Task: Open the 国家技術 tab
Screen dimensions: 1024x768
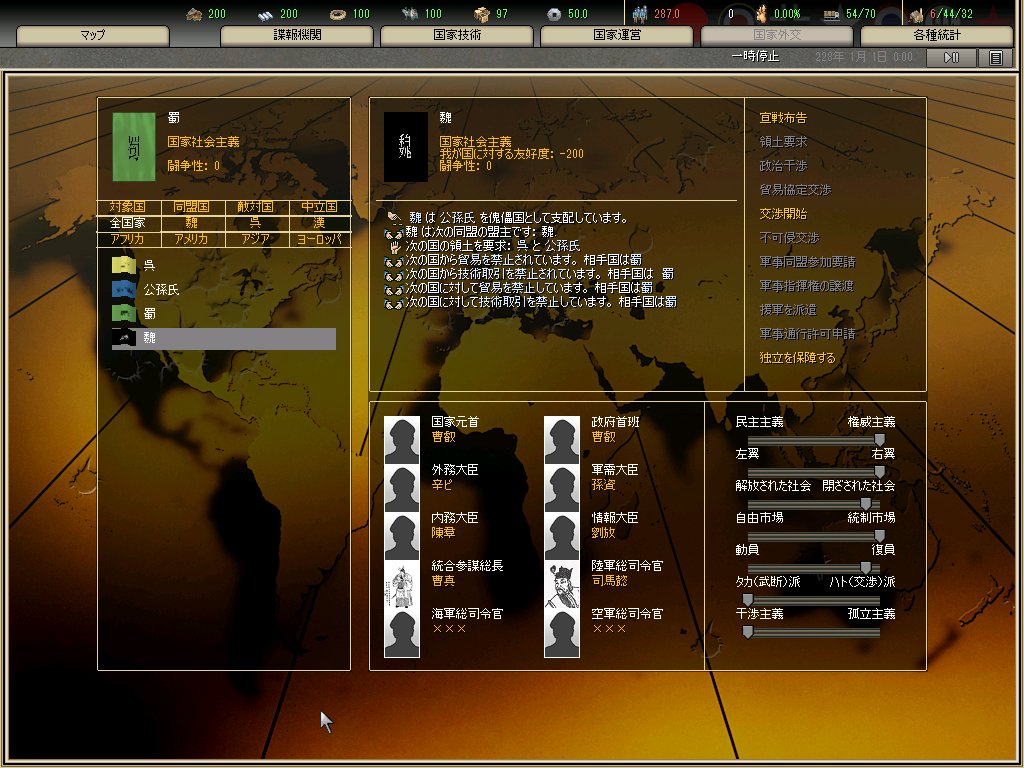Action: pyautogui.click(x=457, y=35)
